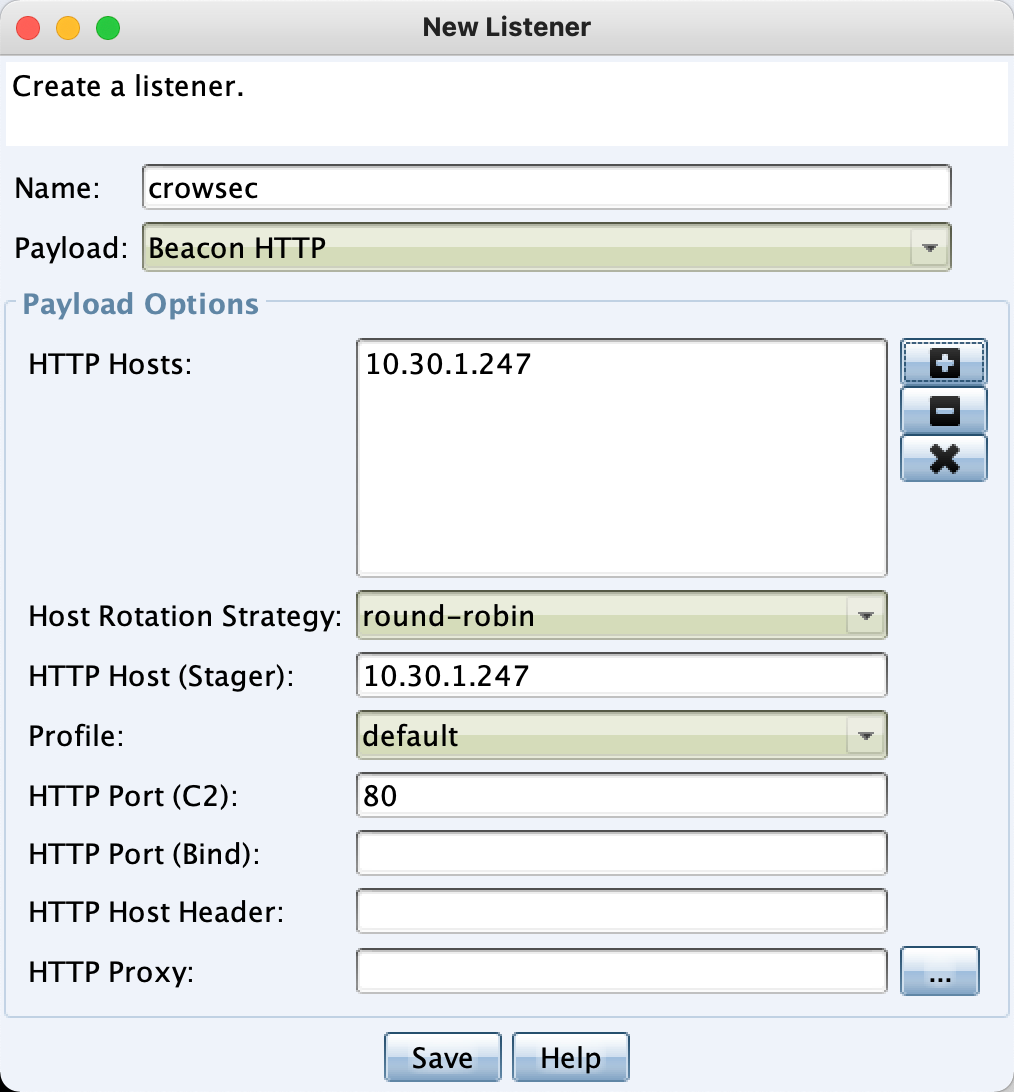
Task: Focus the HTTP Host Header field
Action: (621, 911)
